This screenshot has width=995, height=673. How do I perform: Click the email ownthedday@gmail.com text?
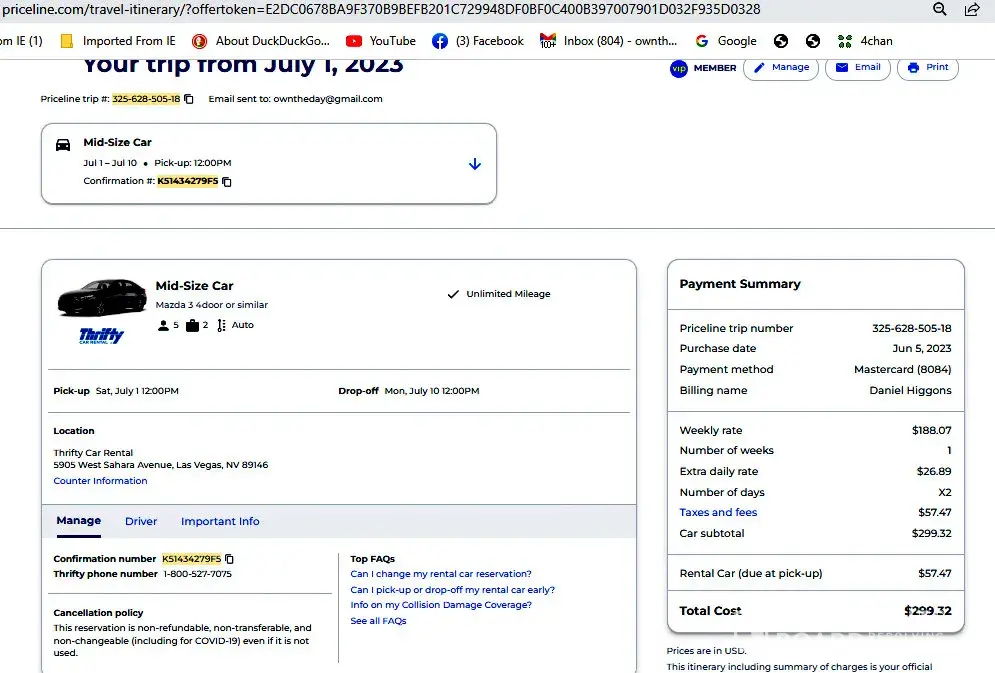(x=327, y=99)
